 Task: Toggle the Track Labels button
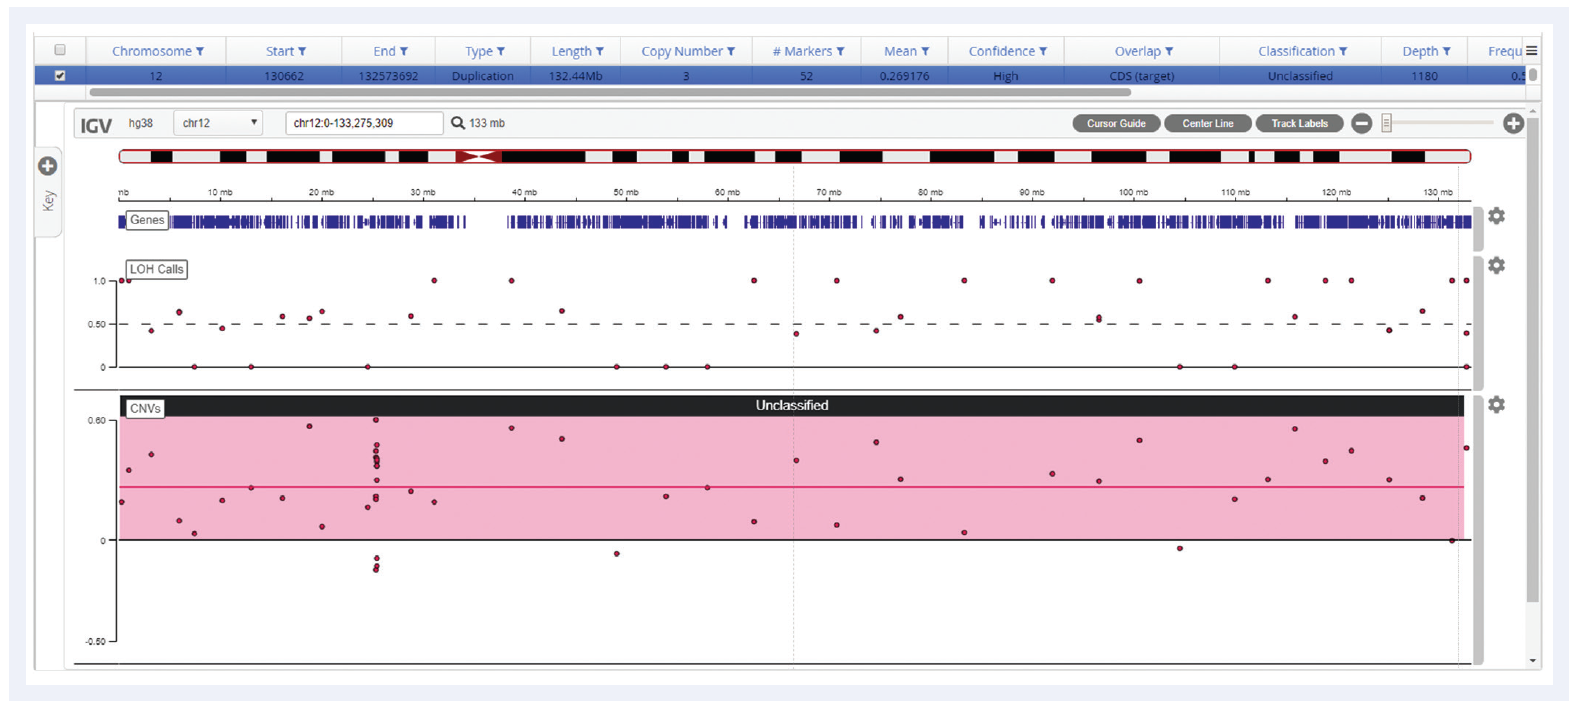[1299, 123]
